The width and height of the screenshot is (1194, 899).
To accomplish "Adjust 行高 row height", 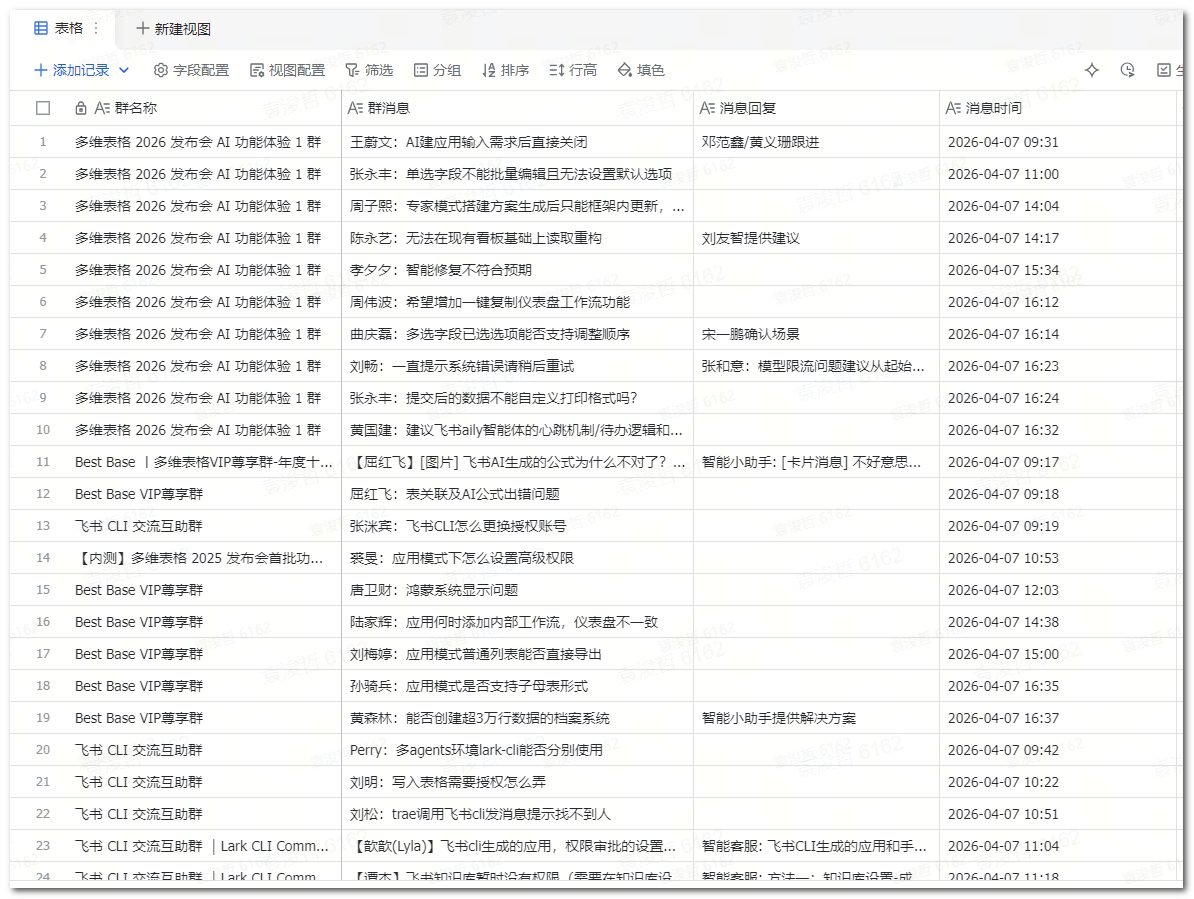I will click(x=573, y=70).
